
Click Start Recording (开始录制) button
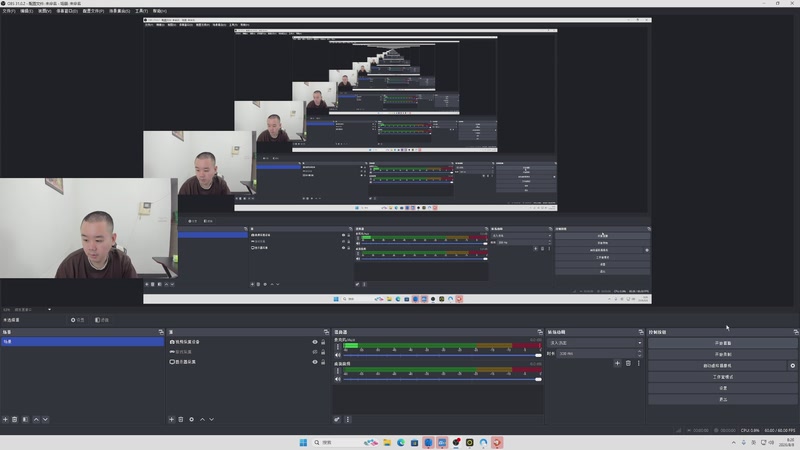pos(722,354)
